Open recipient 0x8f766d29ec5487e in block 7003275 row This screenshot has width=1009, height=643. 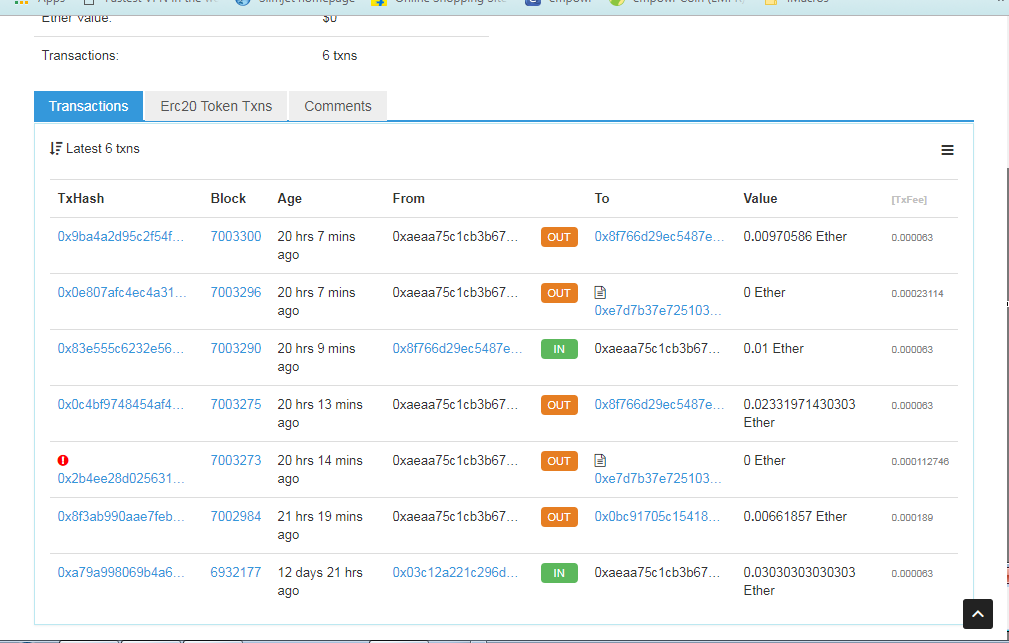659,404
